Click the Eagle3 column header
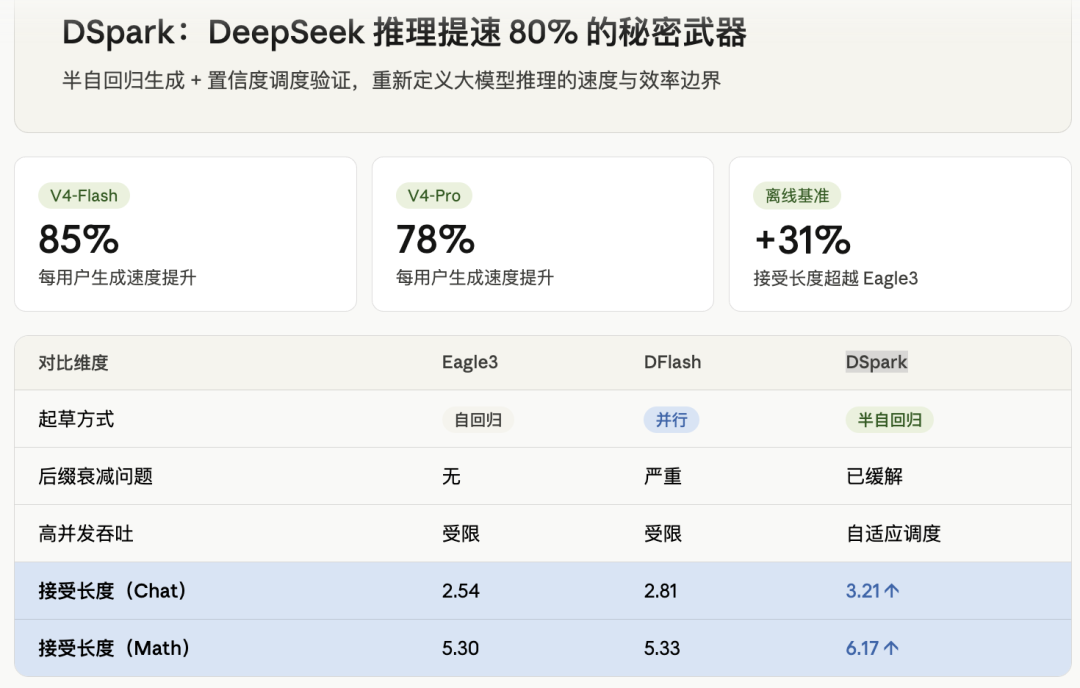 (470, 362)
